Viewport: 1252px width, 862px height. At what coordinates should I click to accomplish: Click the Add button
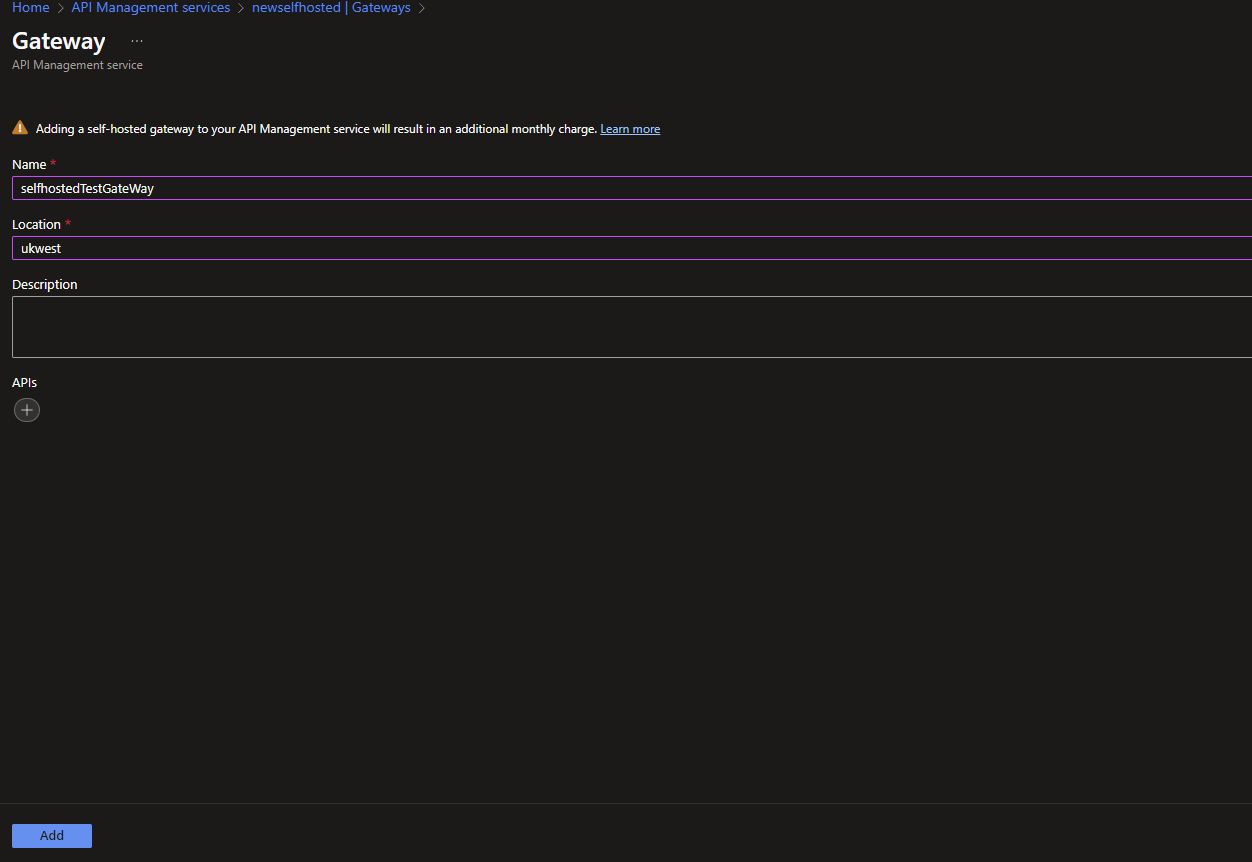click(52, 836)
